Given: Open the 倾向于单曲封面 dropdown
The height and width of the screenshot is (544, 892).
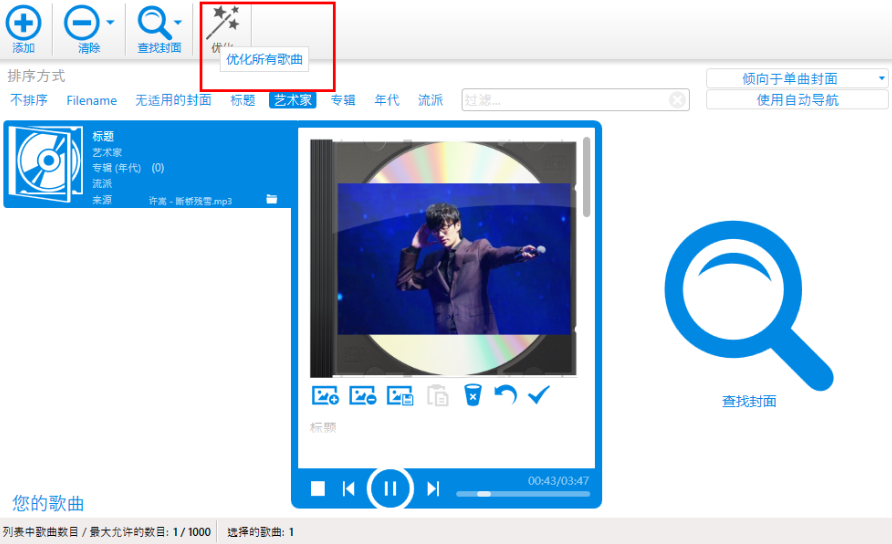Looking at the screenshot, I should [797, 79].
